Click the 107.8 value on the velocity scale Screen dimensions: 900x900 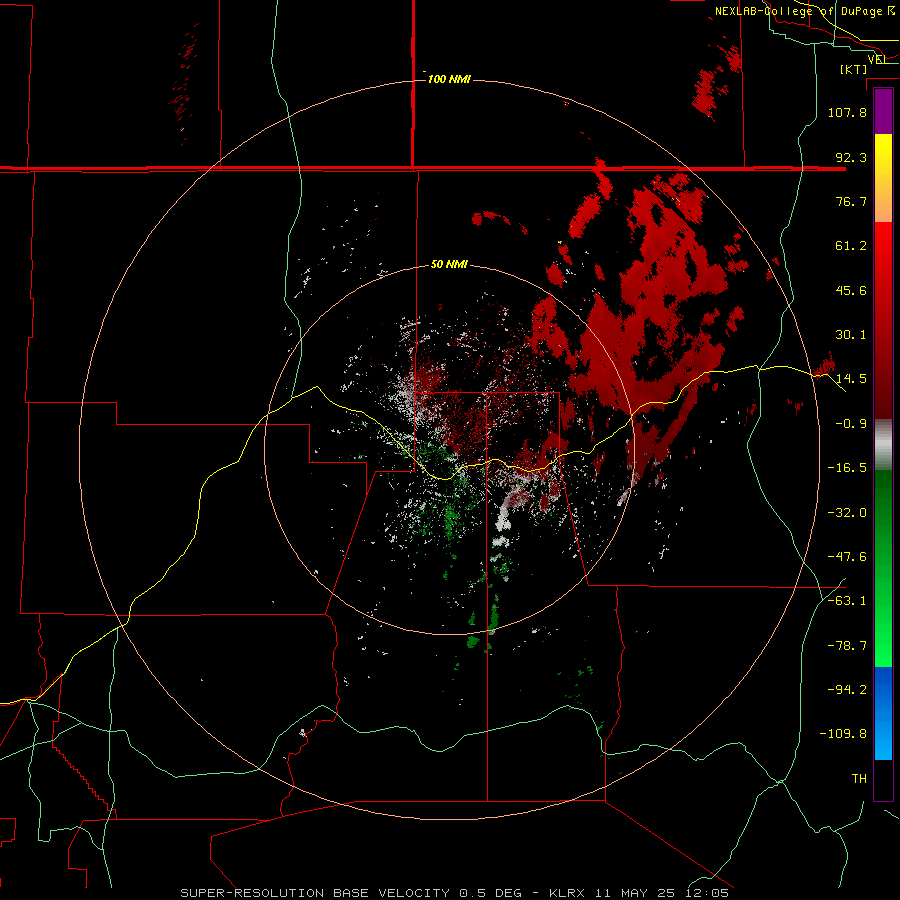(847, 112)
